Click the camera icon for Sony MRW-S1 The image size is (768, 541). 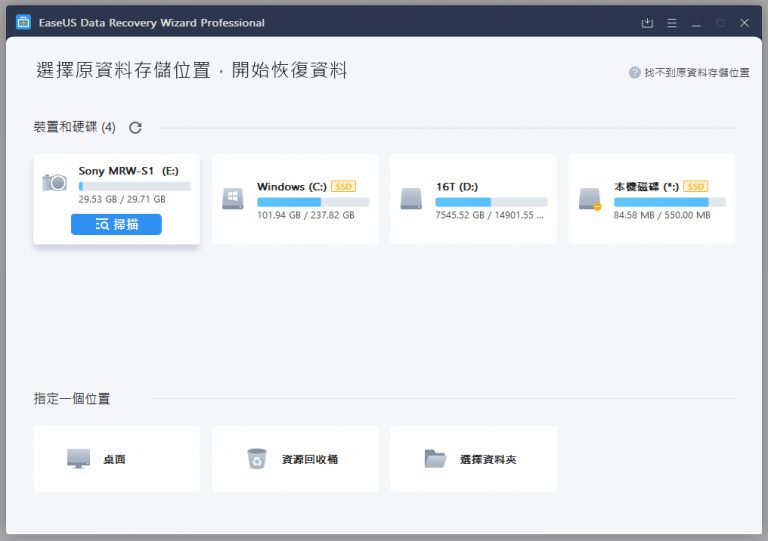coord(54,182)
